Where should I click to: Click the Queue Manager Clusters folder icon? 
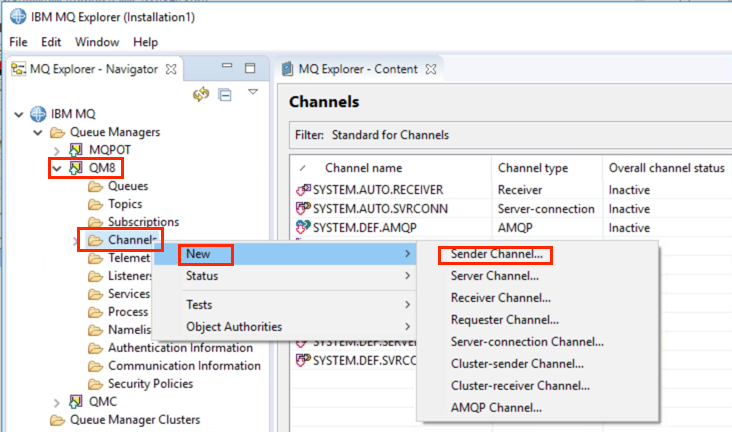[x=57, y=420]
